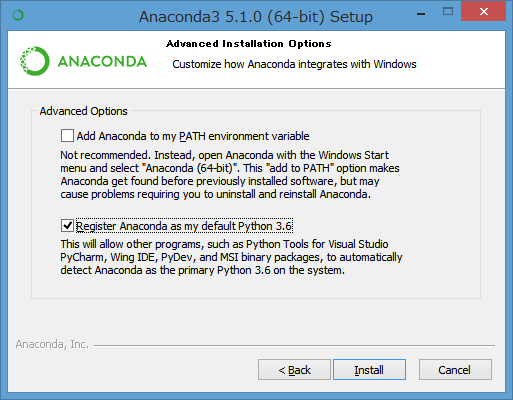
Task: Click the 'Not recommended' PATH warning text
Action: pyautogui.click(x=230, y=174)
